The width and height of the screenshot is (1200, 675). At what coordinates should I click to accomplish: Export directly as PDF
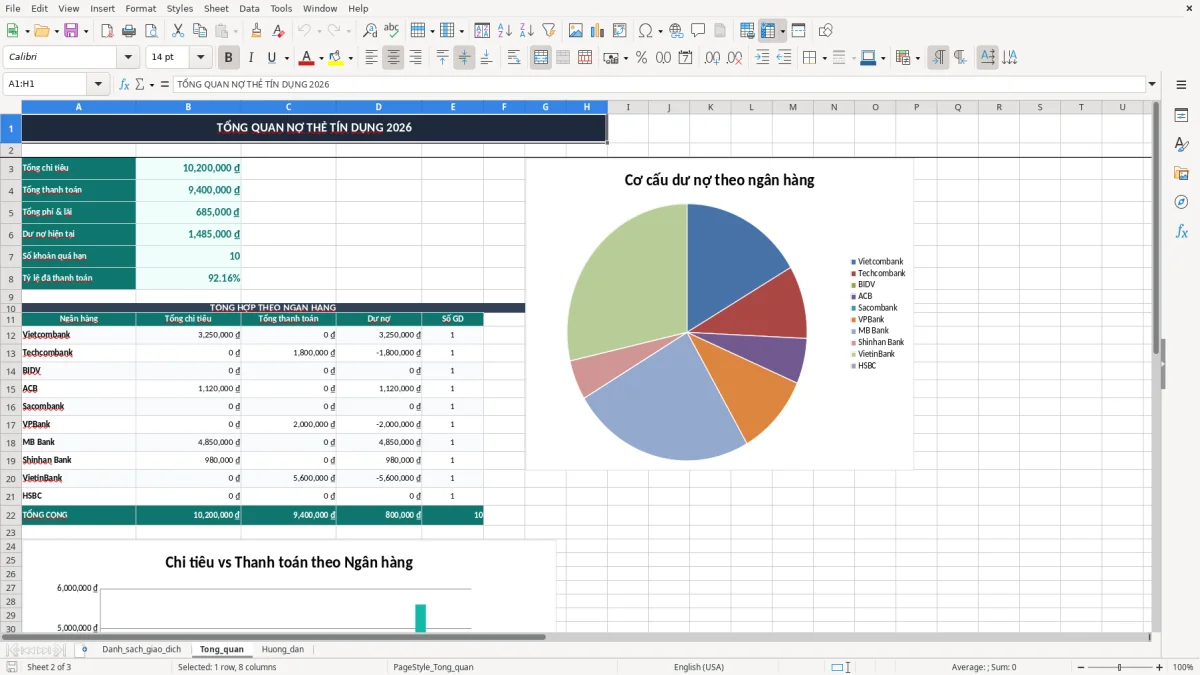click(x=106, y=31)
